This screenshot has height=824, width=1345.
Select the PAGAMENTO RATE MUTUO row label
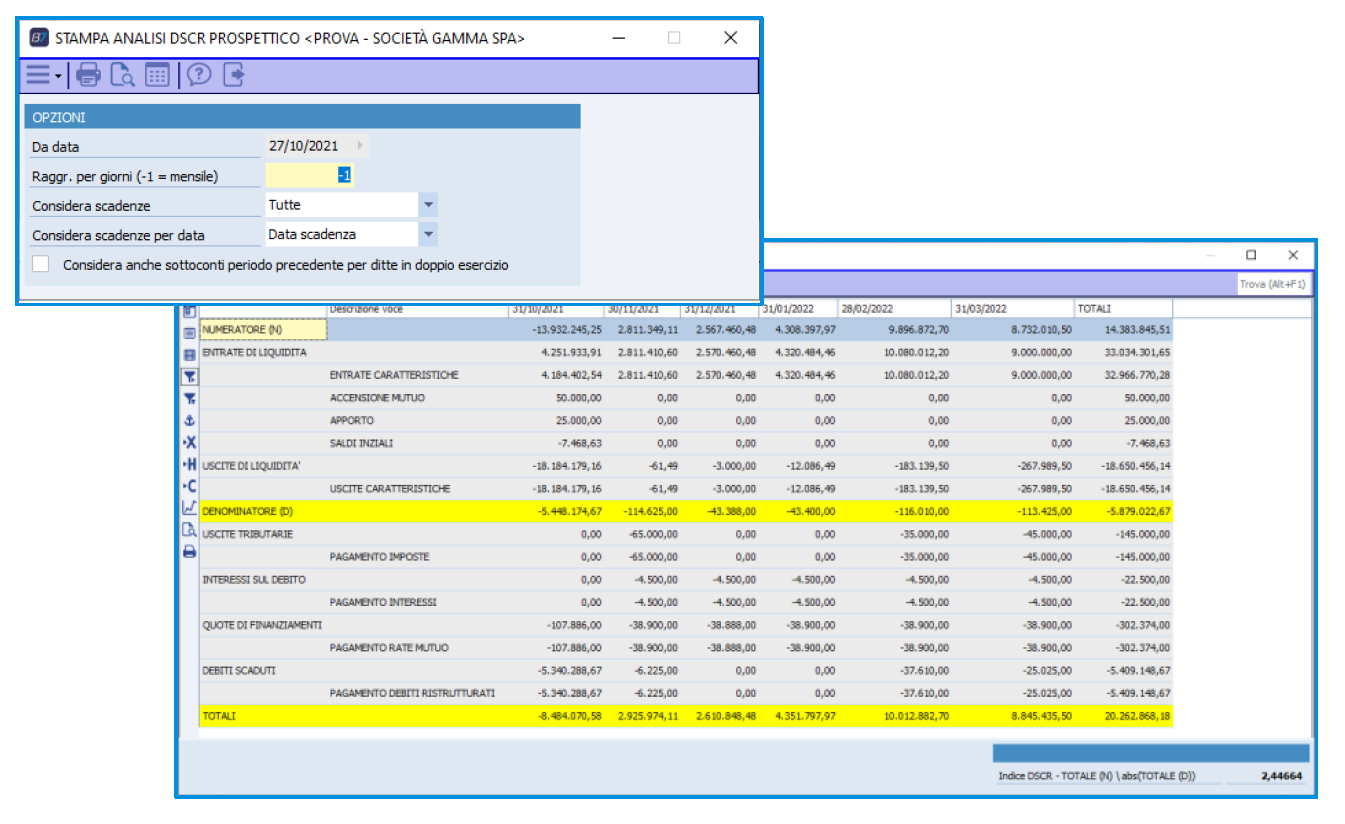pos(387,648)
